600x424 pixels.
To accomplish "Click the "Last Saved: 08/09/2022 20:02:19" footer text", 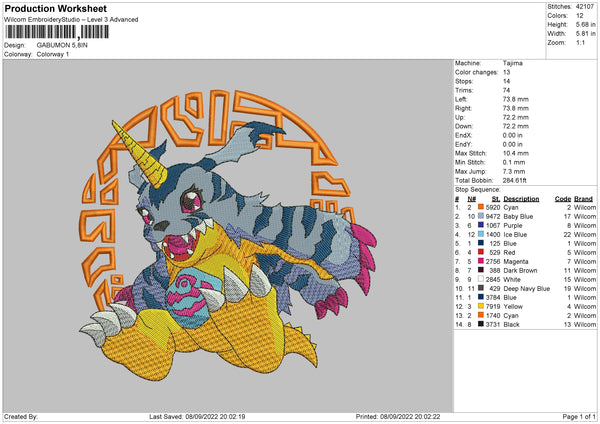I will click(x=197, y=416).
